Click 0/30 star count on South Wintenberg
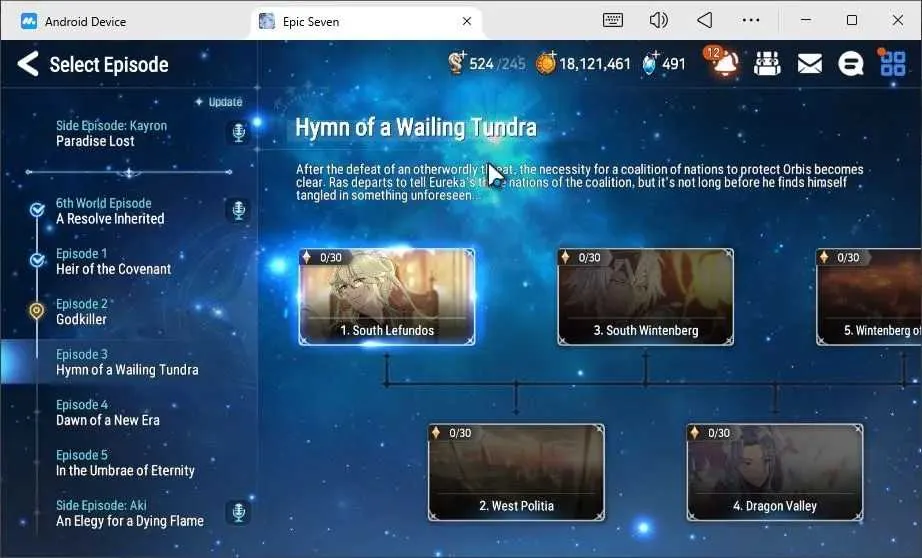This screenshot has width=922, height=558. (x=589, y=258)
